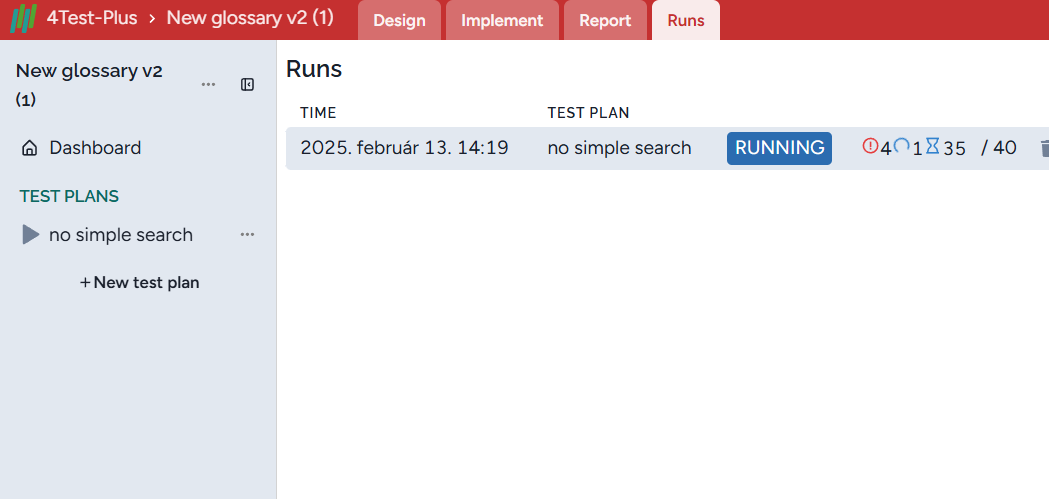Go to 4Test-Plus breadcrumb link
Screen dimensions: 1049x499
point(92,18)
